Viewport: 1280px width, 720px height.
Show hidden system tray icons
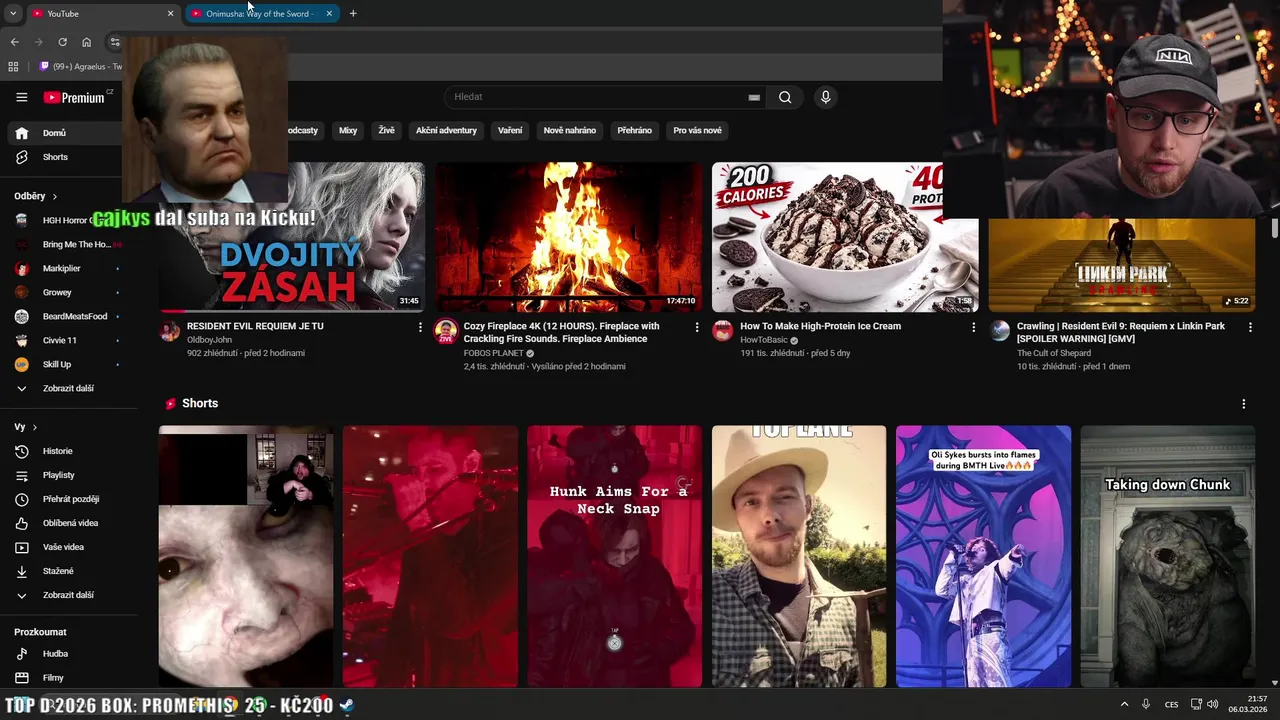pyautogui.click(x=1124, y=704)
